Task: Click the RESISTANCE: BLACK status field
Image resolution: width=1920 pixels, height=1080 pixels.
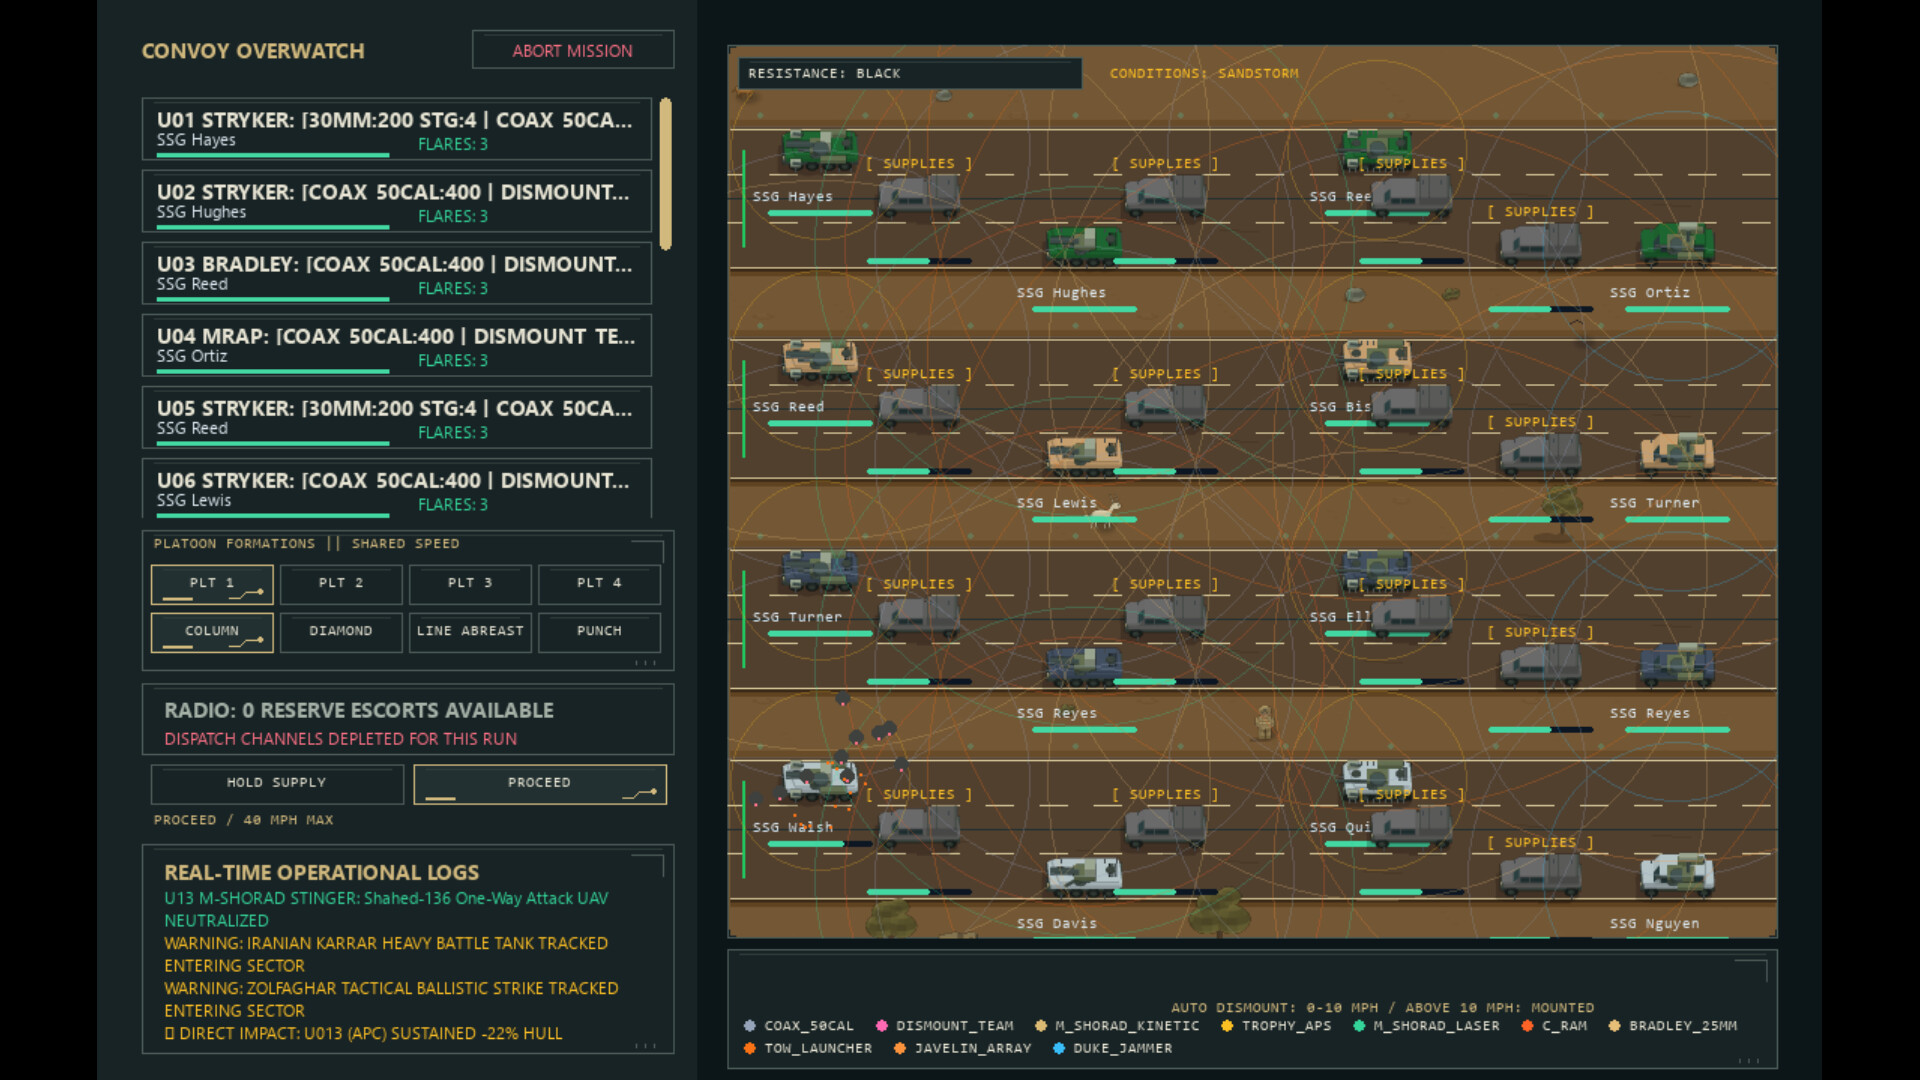Action: (910, 73)
